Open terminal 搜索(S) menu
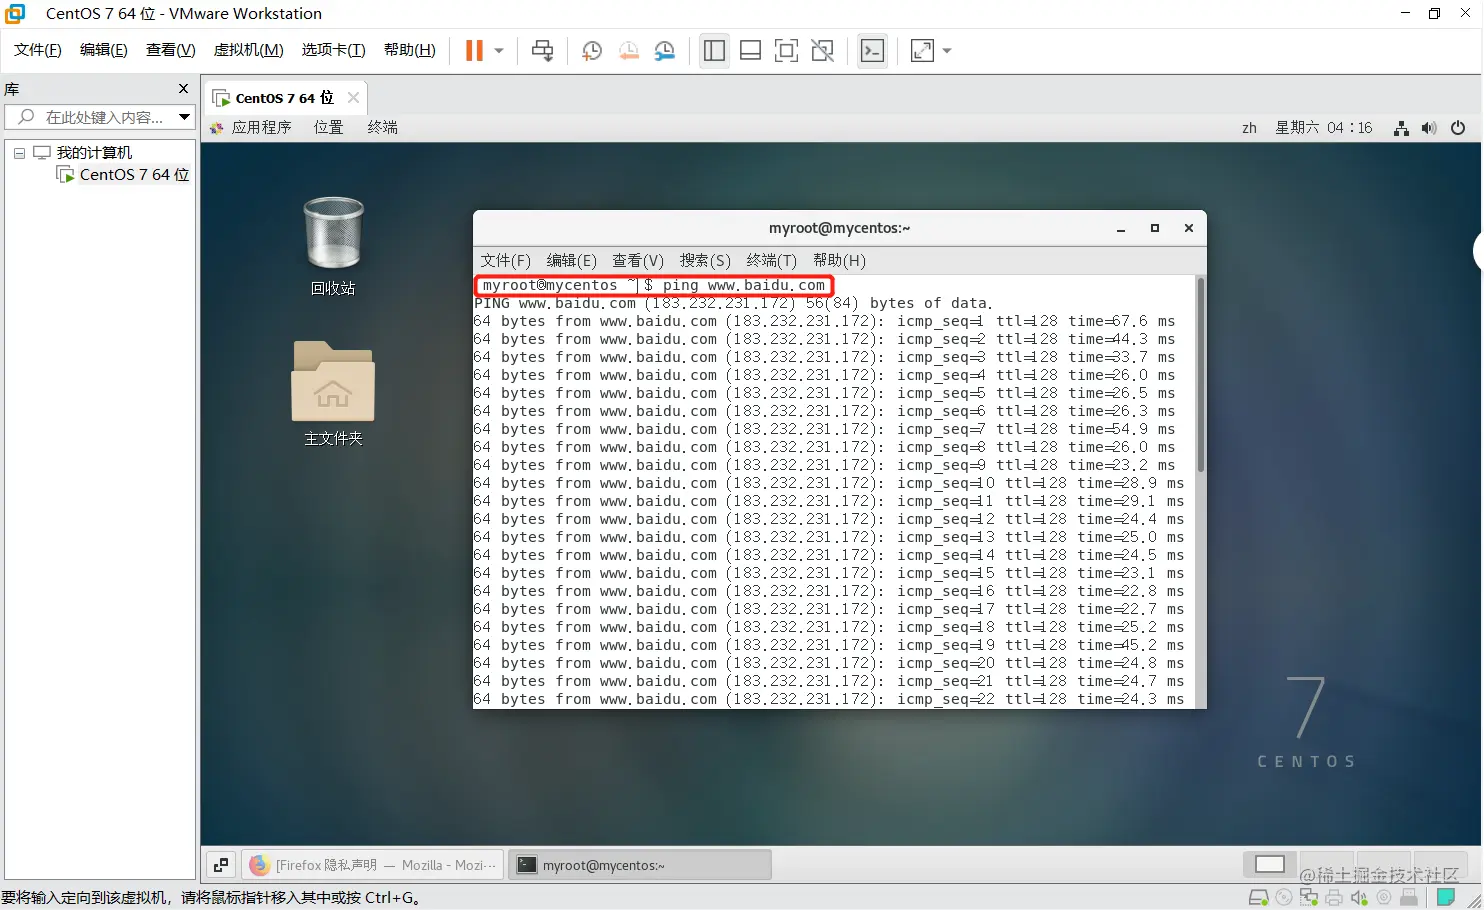The width and height of the screenshot is (1484, 910). coord(705,261)
